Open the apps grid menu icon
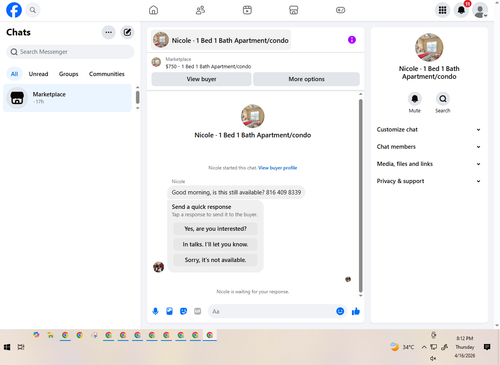 click(442, 10)
